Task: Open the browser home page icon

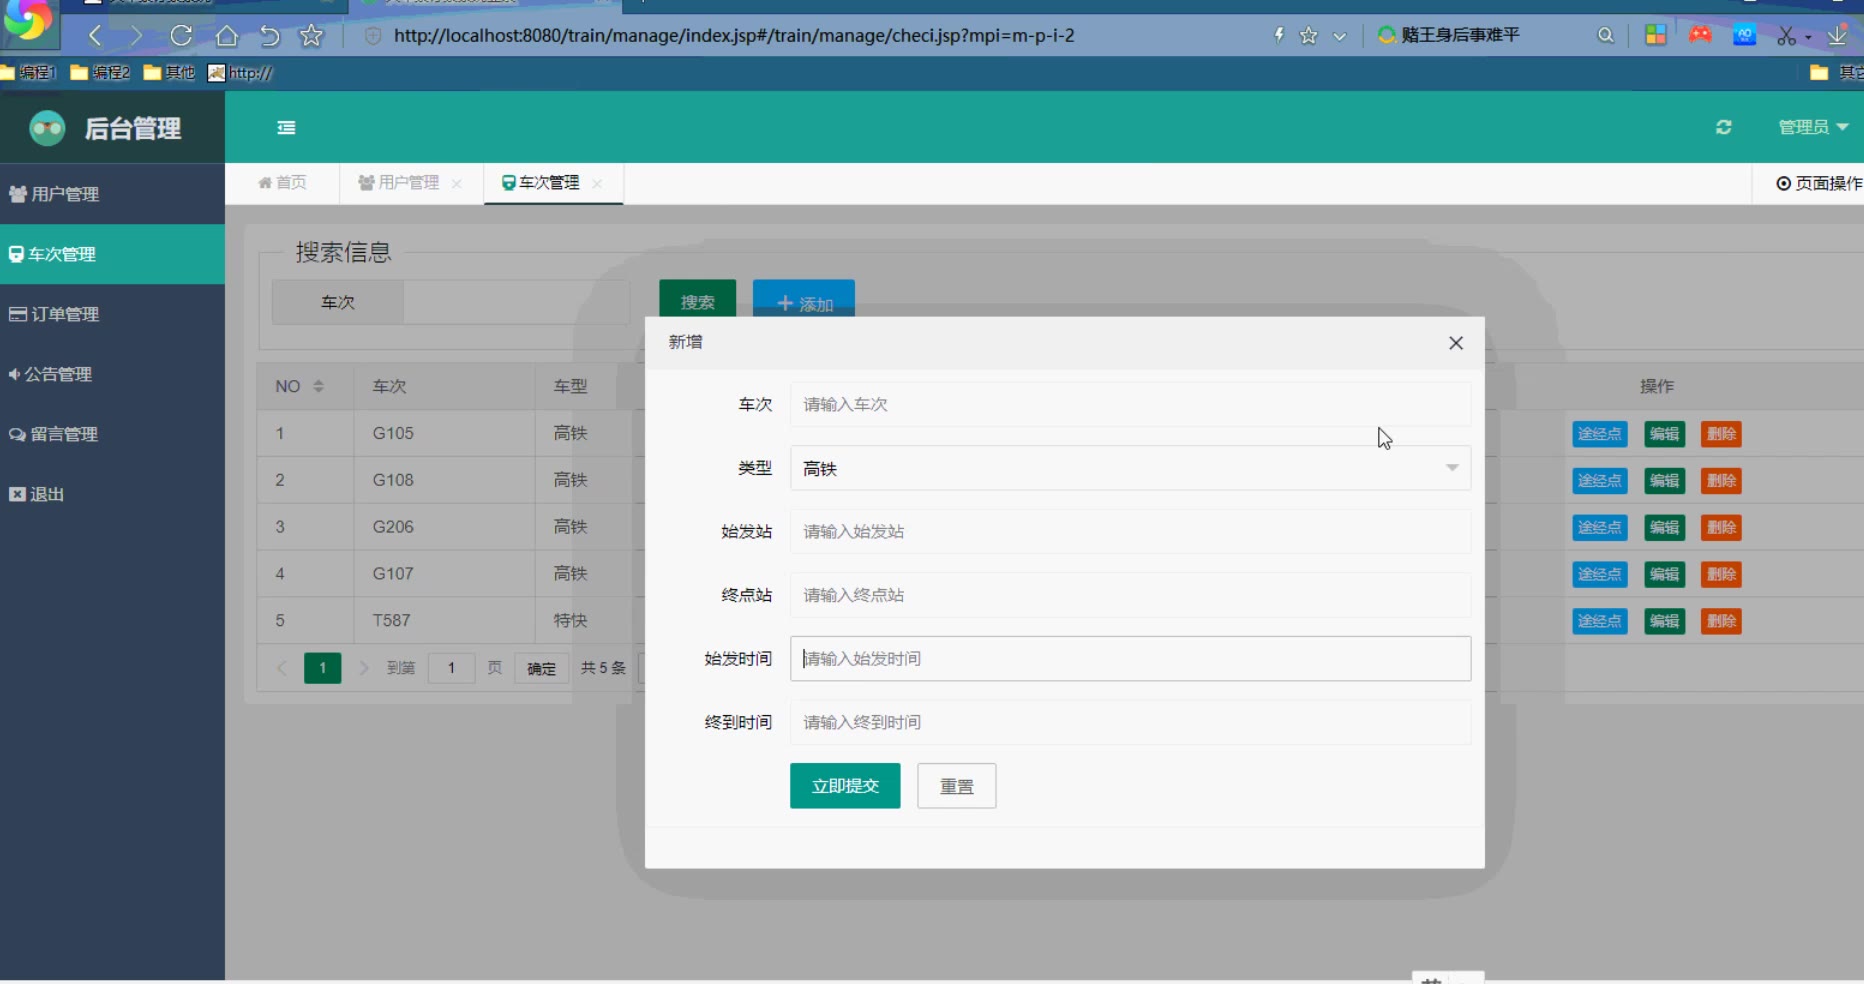Action: 227,36
